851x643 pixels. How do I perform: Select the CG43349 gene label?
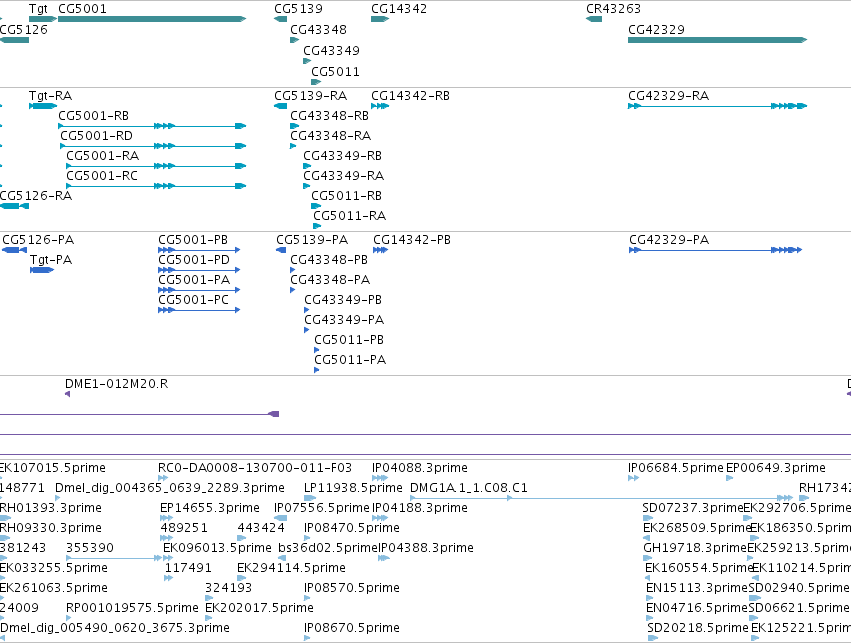point(331,50)
